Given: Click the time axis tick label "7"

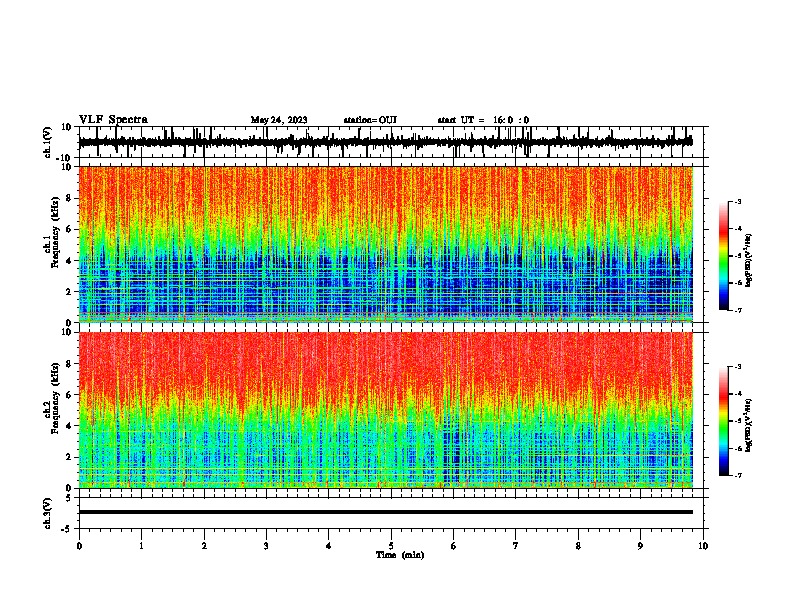Looking at the screenshot, I should [x=516, y=546].
